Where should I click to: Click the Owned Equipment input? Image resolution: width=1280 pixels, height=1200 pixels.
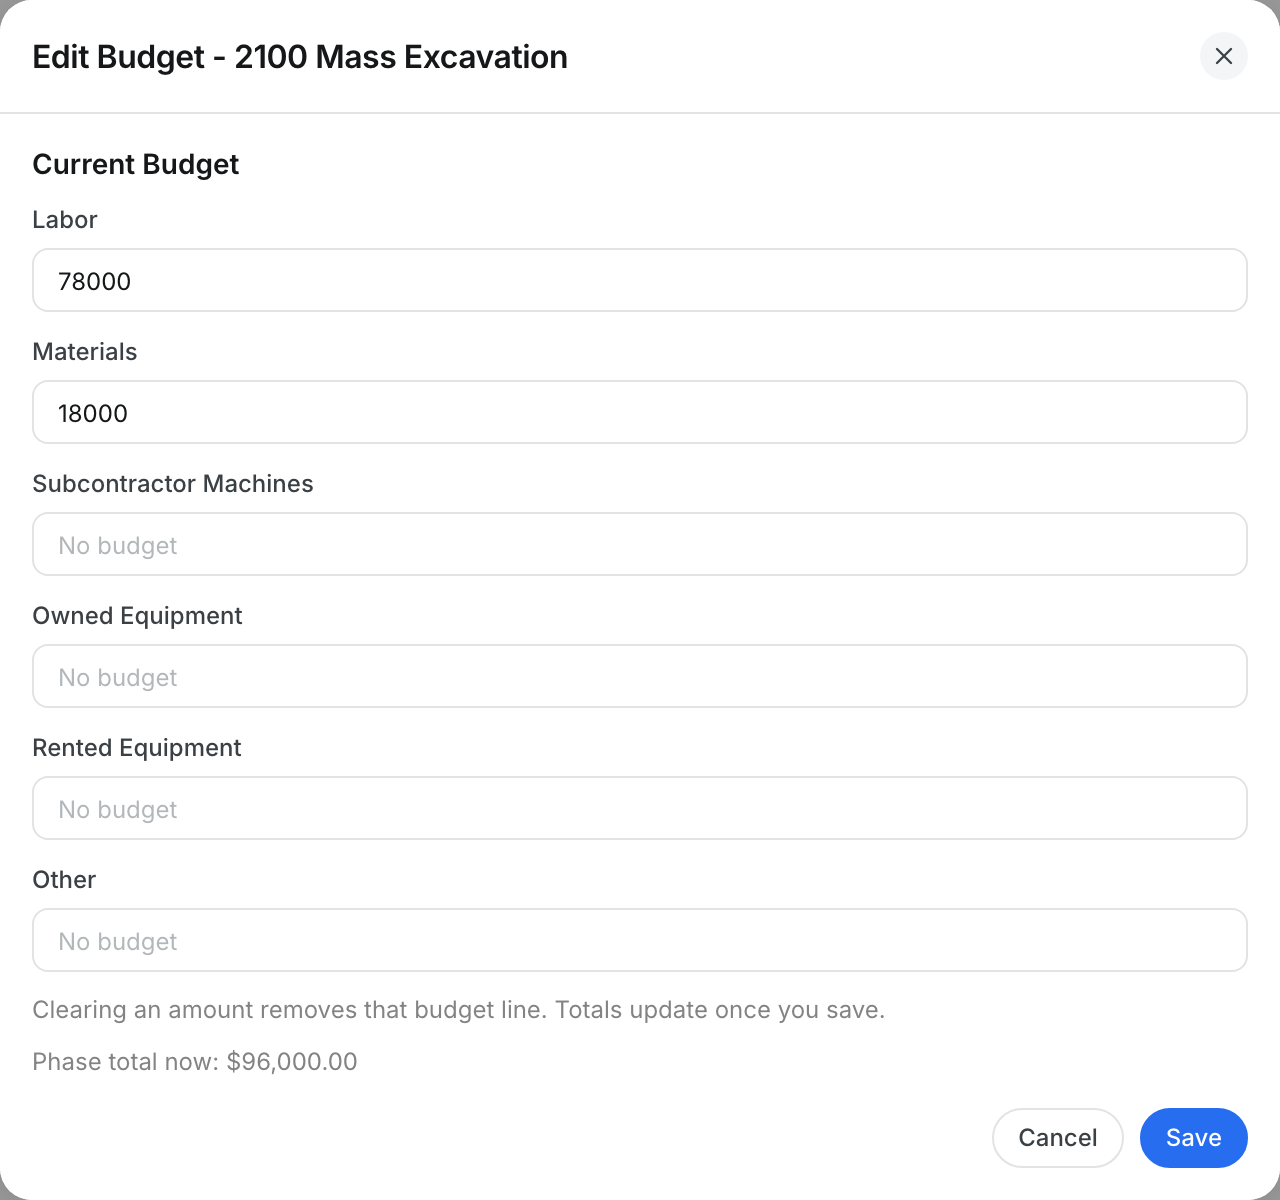[640, 676]
